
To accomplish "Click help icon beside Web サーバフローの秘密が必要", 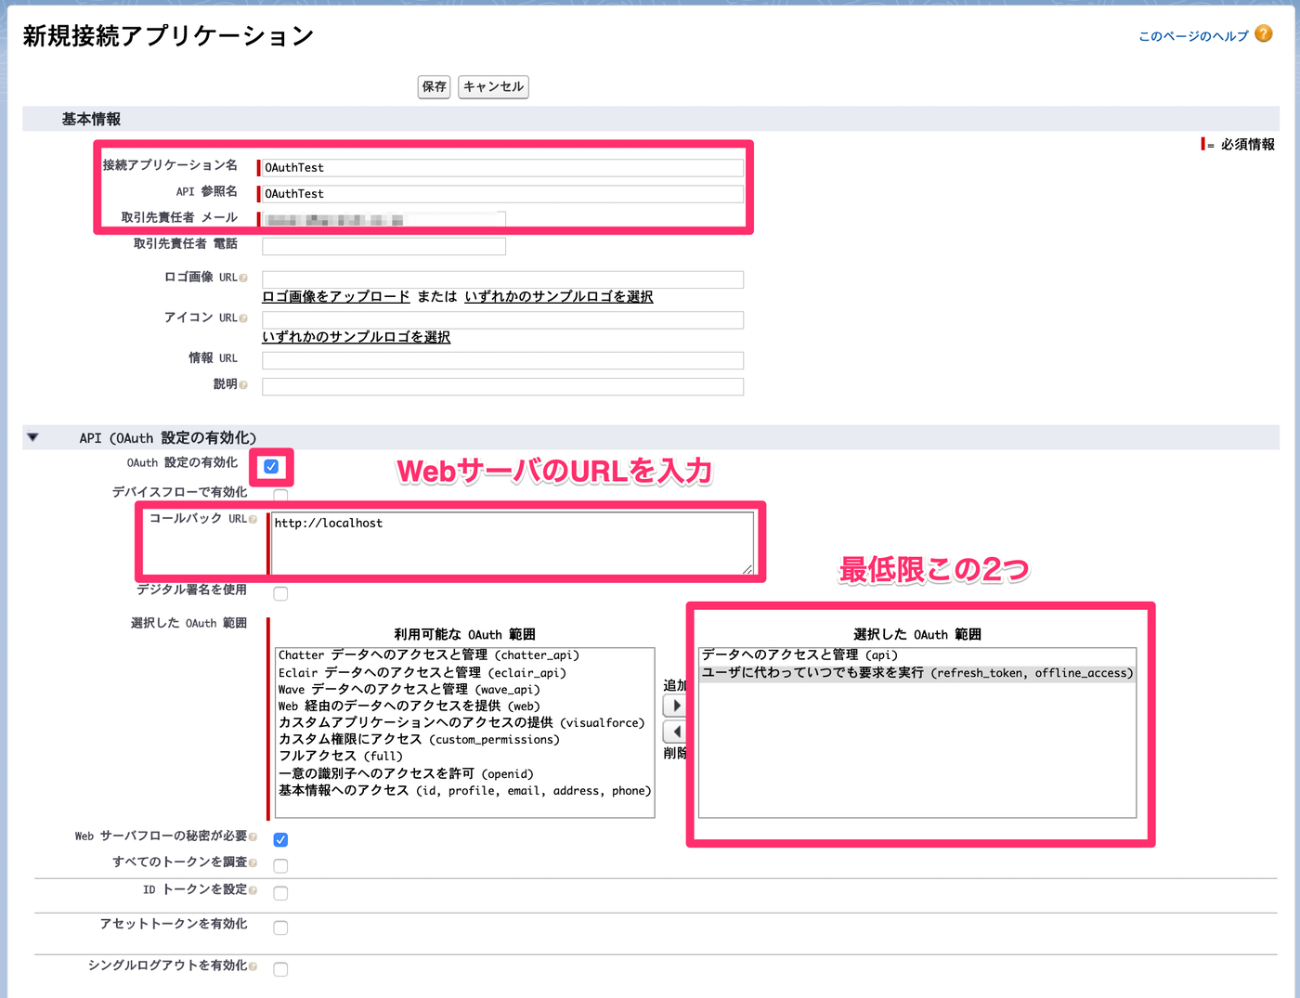I will coord(253,837).
